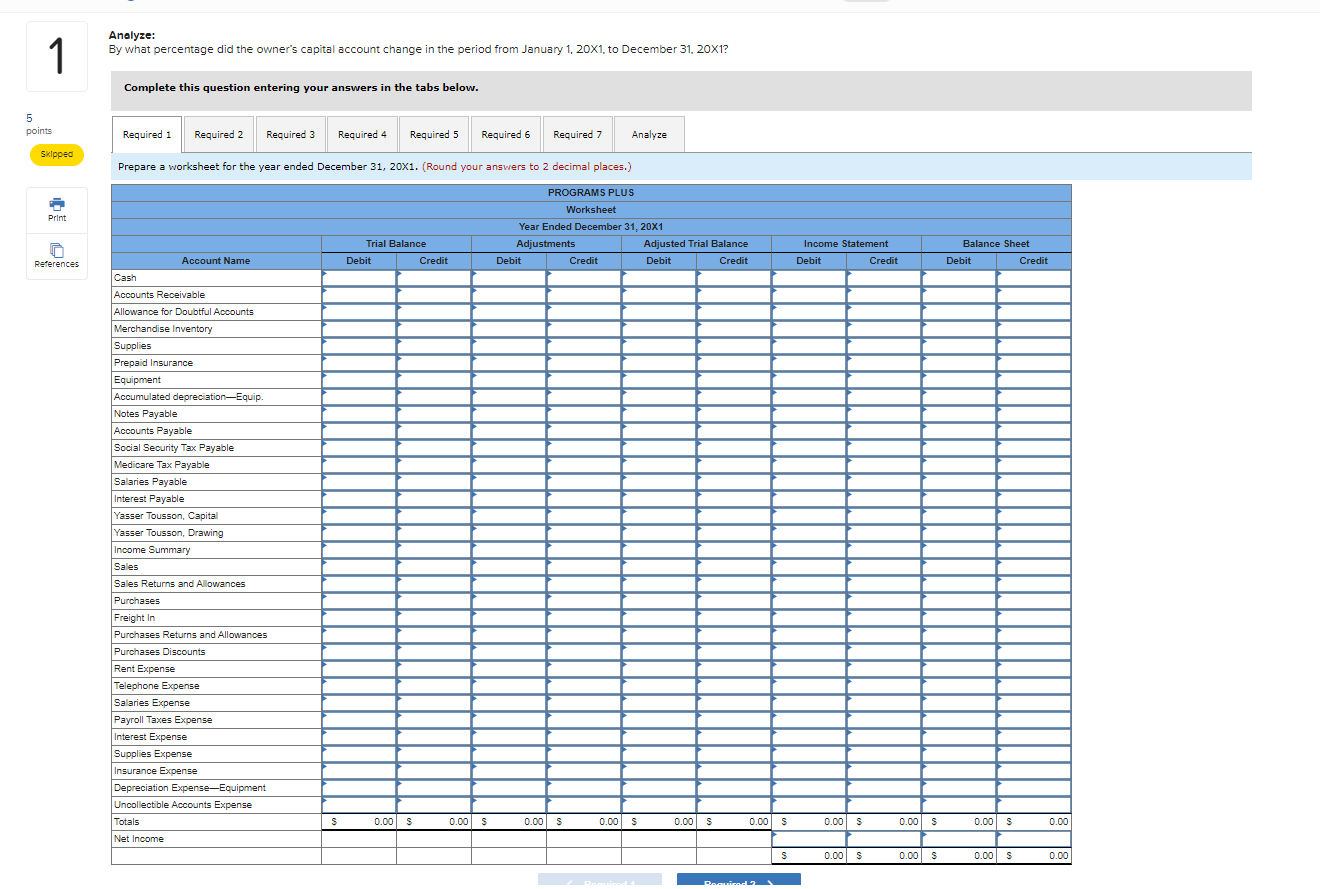
Task: Select Accounts Receivable Trial Balance debit cell
Action: (359, 295)
